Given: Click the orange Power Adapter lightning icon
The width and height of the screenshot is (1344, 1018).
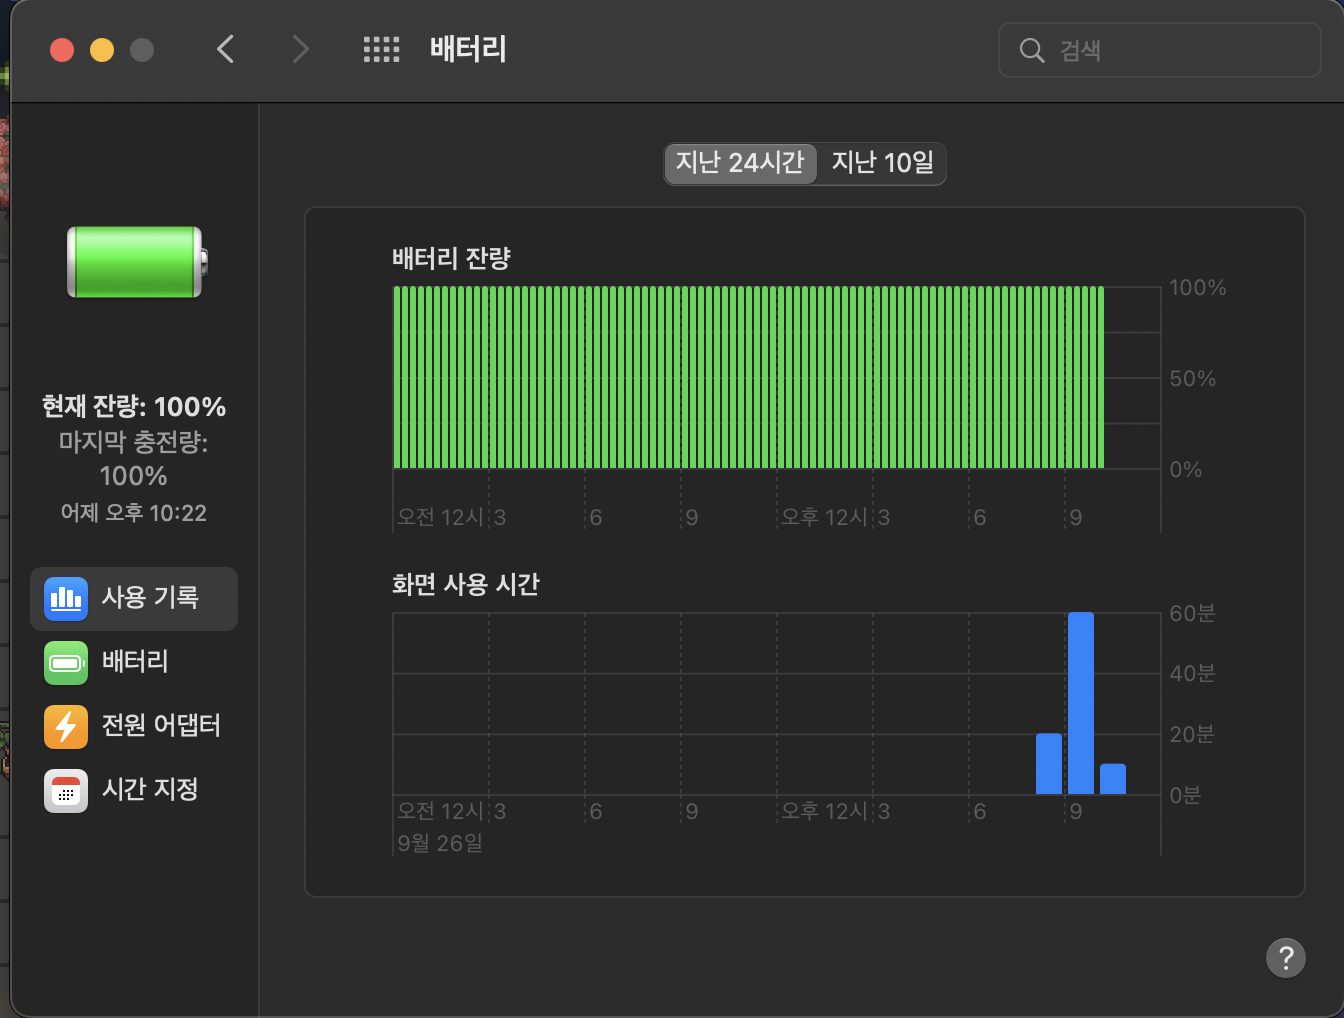Looking at the screenshot, I should (66, 726).
